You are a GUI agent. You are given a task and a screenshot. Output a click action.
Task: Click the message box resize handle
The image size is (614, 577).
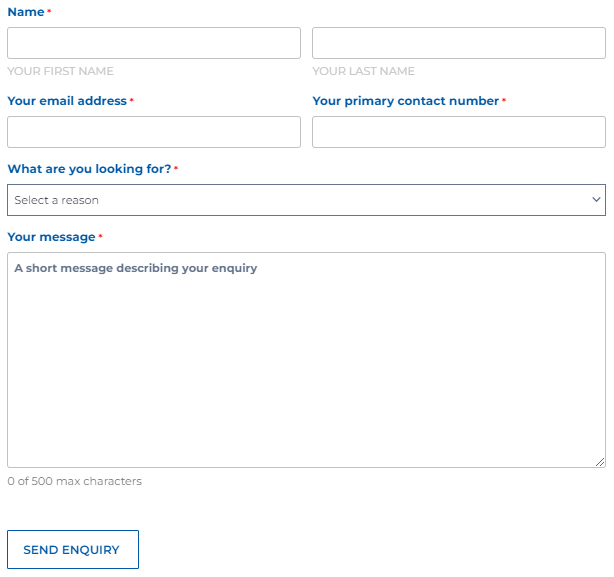coord(600,462)
